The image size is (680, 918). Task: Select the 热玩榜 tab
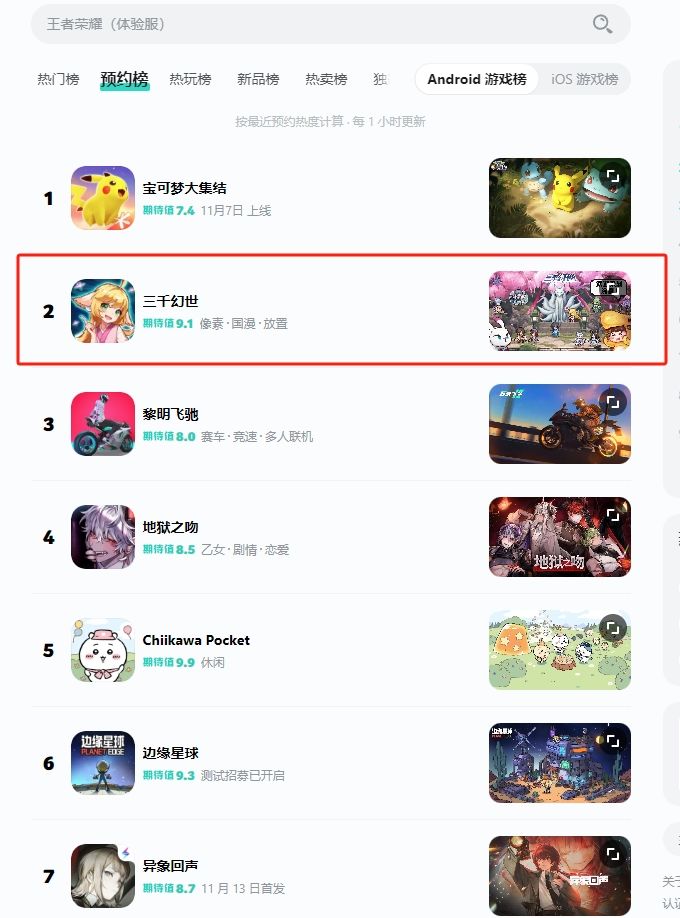[x=190, y=79]
